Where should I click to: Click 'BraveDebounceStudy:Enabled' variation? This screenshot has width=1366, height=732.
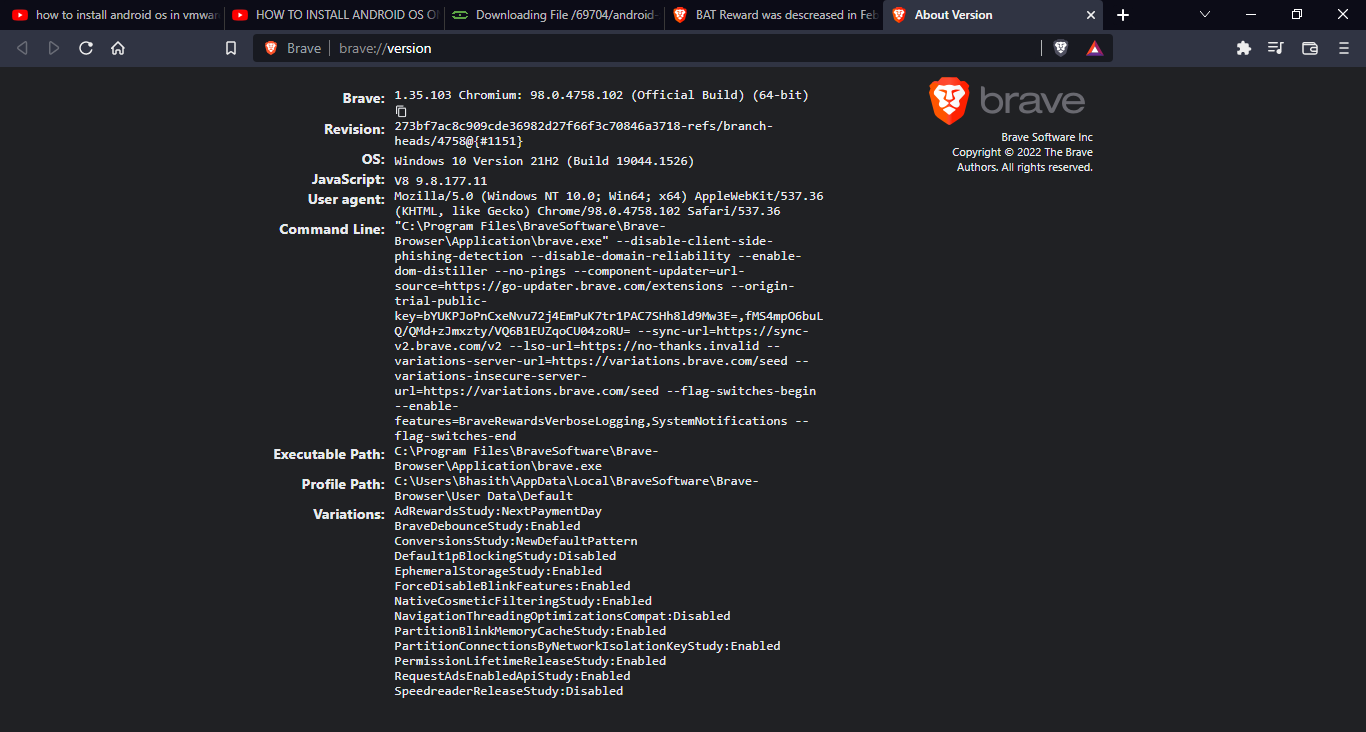point(487,526)
